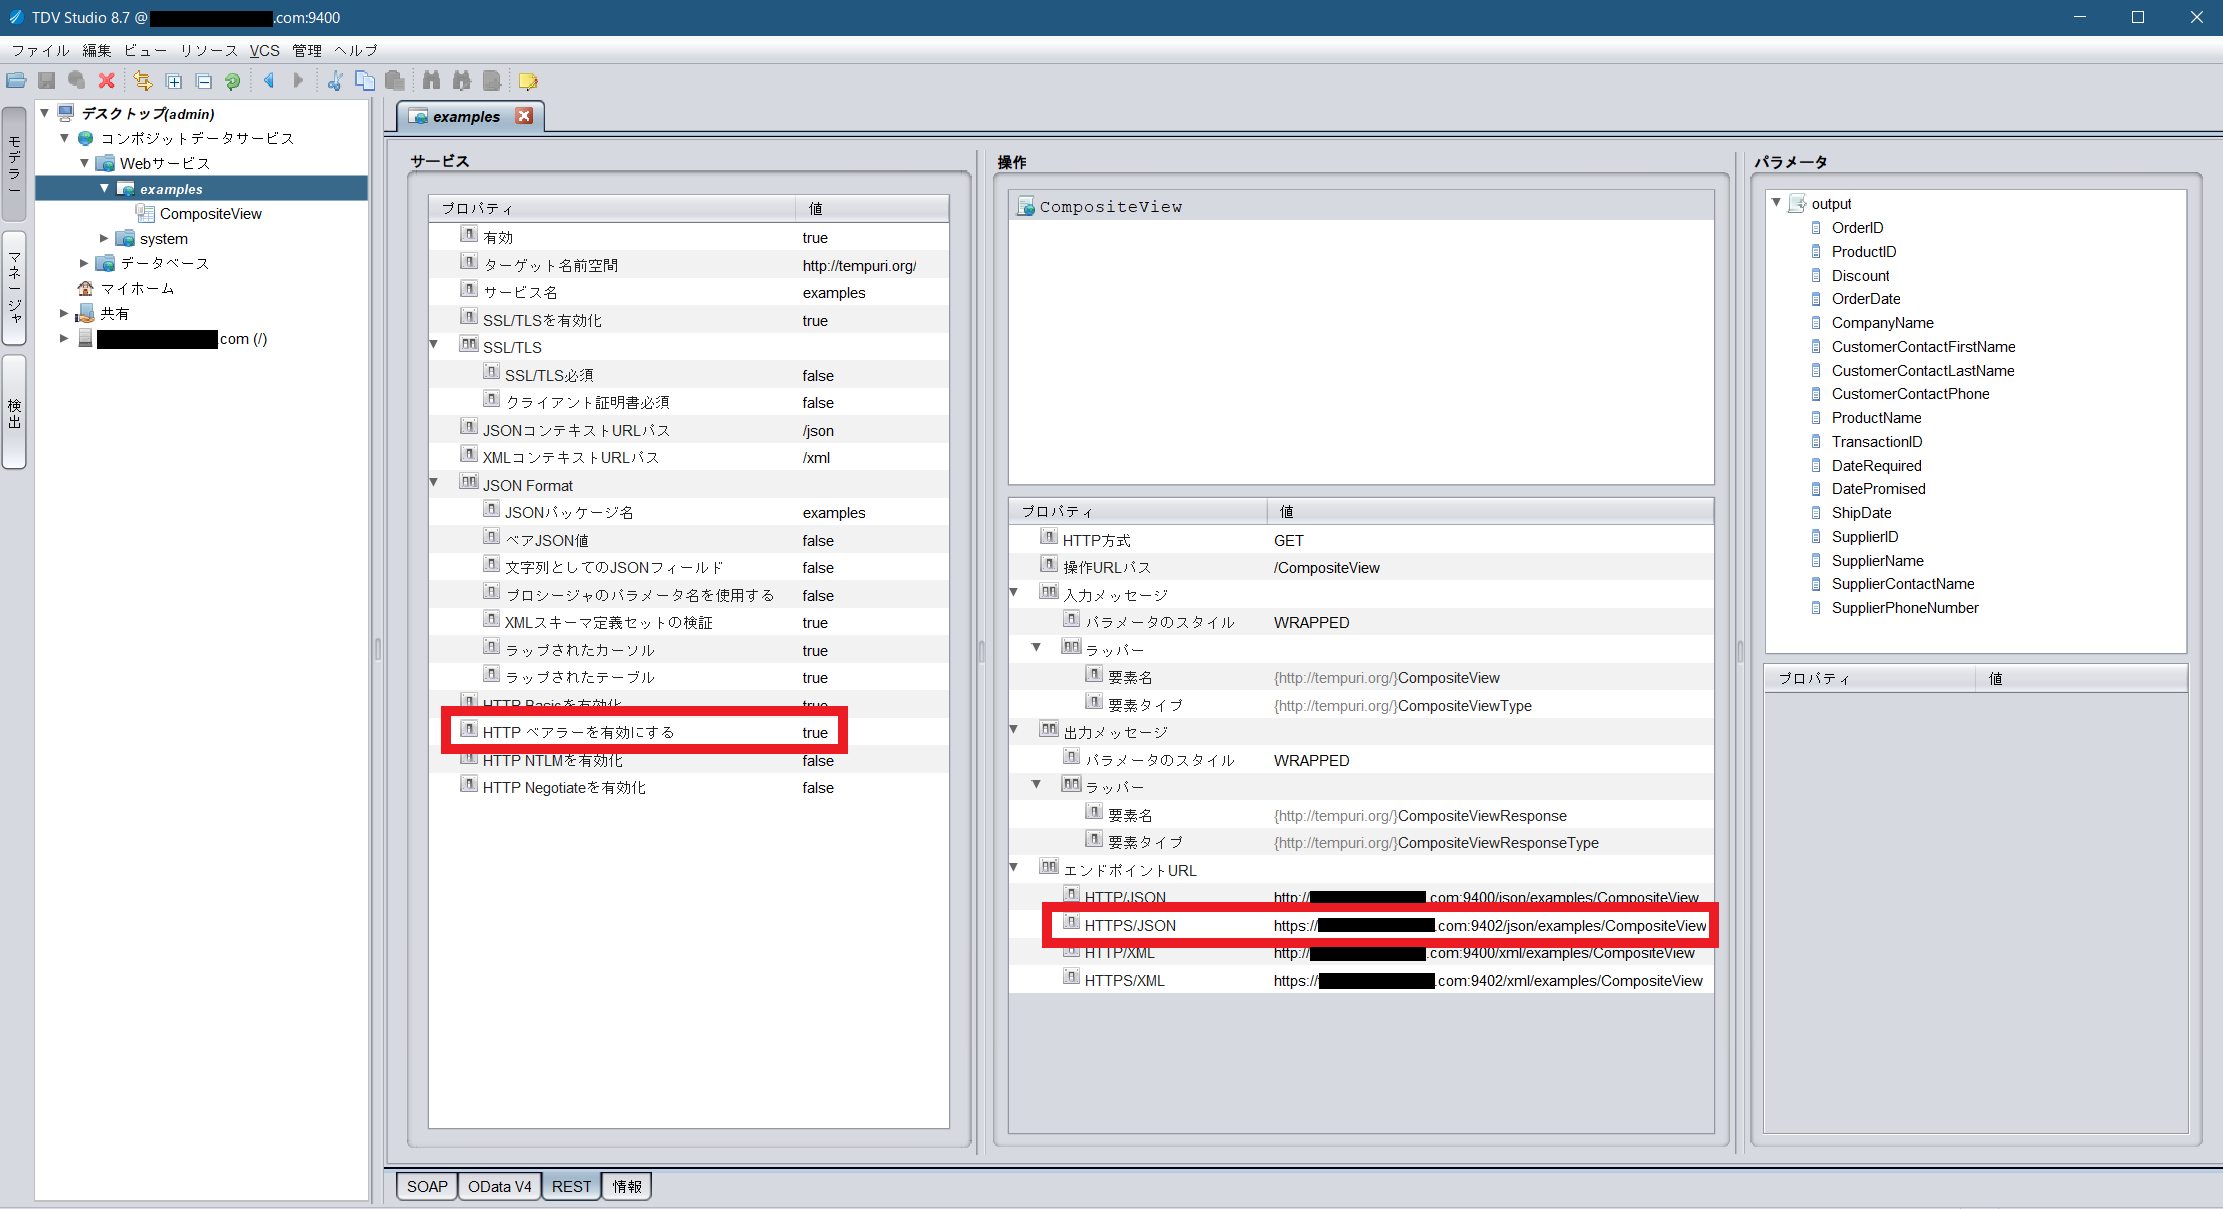Switch to the 情報 bottom tab
Image resolution: width=2223 pixels, height=1209 pixels.
click(627, 1186)
